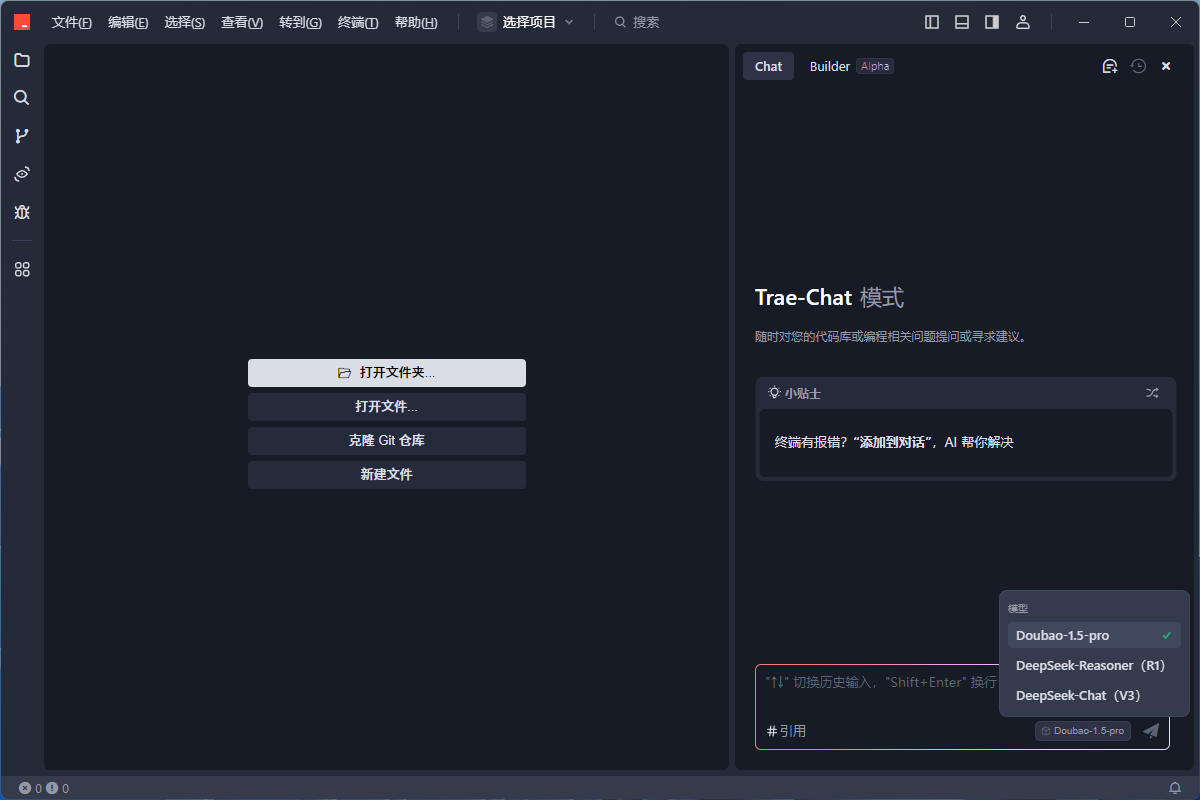This screenshot has width=1200, height=800.
Task: Open the user account icon
Action: coord(1022,22)
